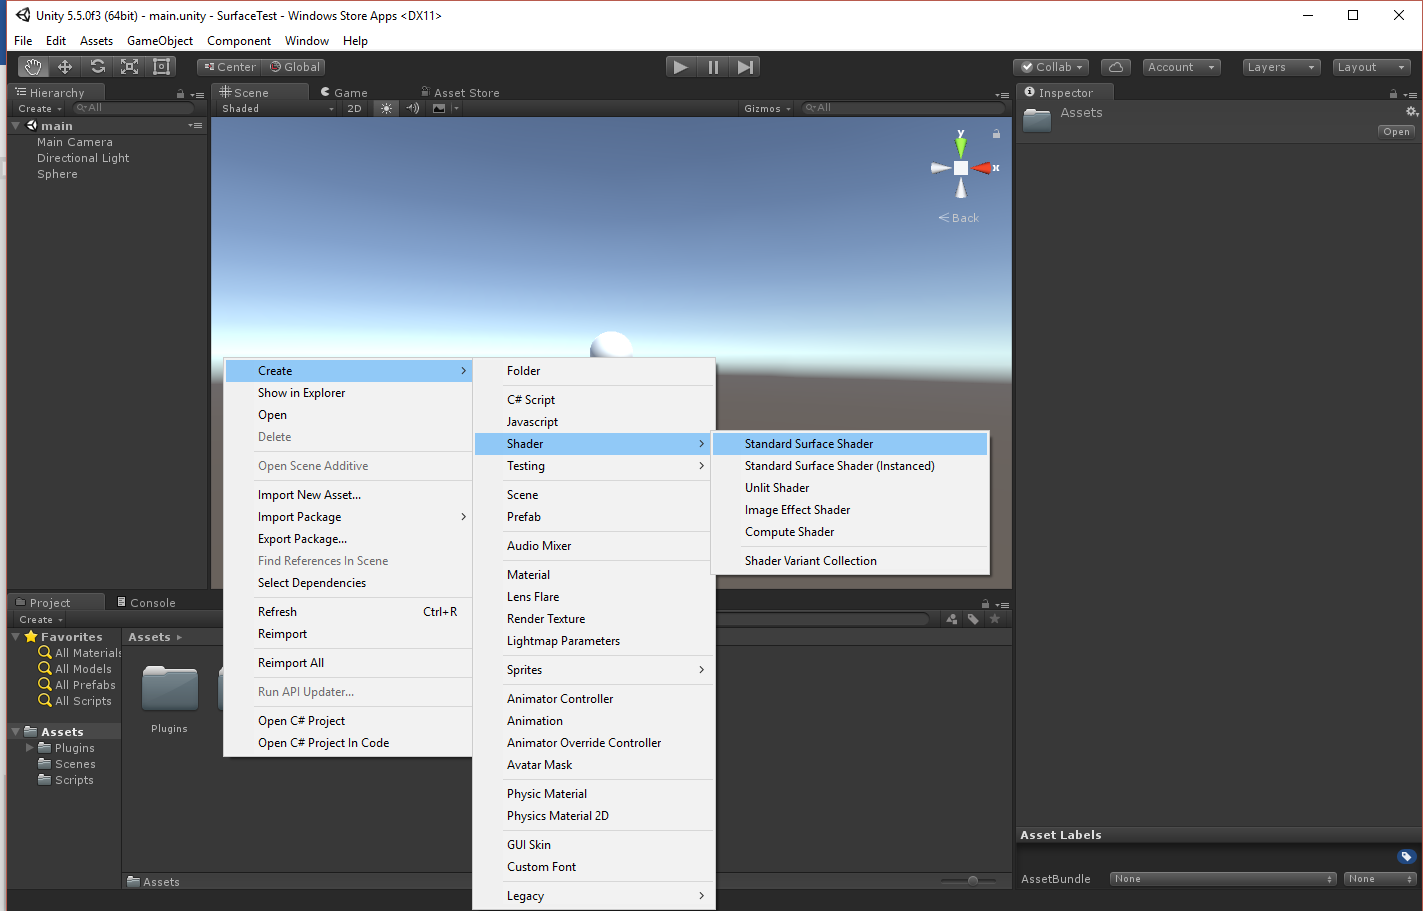Screen dimensions: 1423x911
Task: Click the Hierarchy search field
Action: [x=133, y=108]
